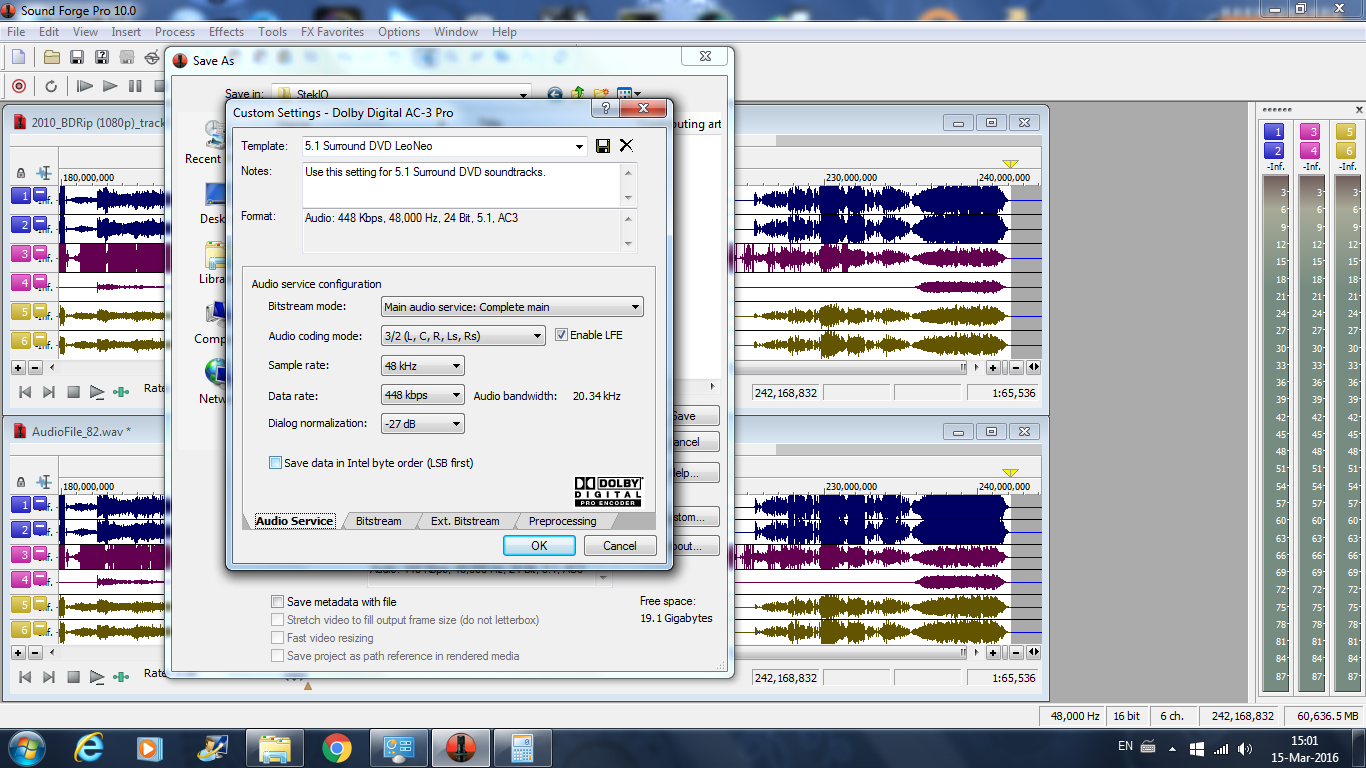This screenshot has width=1366, height=768.
Task: Switch to the Preprocessing tab
Action: pyautogui.click(x=562, y=521)
